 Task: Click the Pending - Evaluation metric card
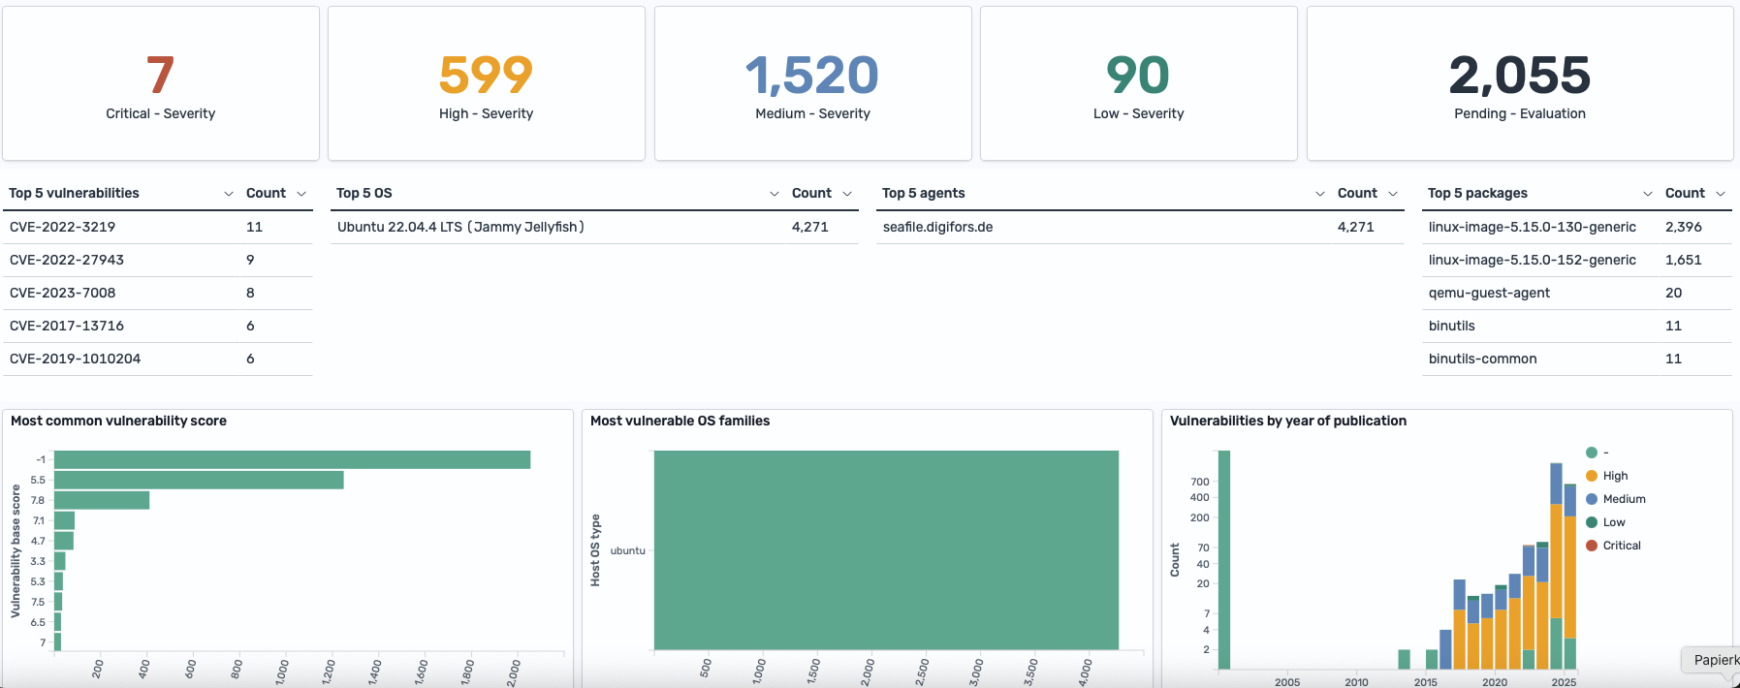coord(1519,84)
